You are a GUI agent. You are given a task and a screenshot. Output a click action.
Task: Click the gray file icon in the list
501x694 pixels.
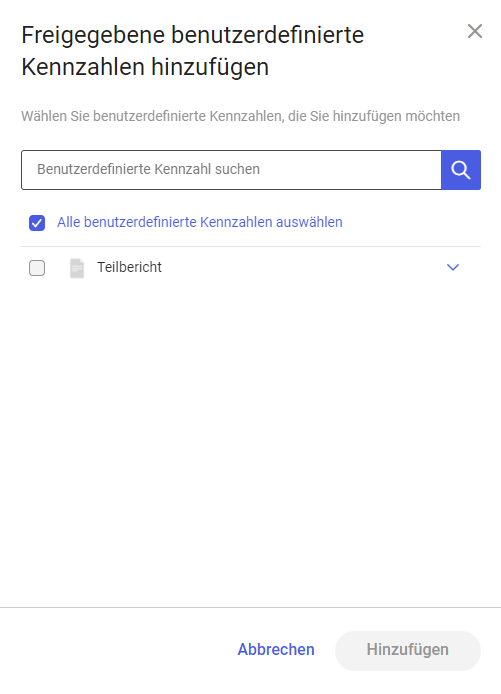pos(77,268)
